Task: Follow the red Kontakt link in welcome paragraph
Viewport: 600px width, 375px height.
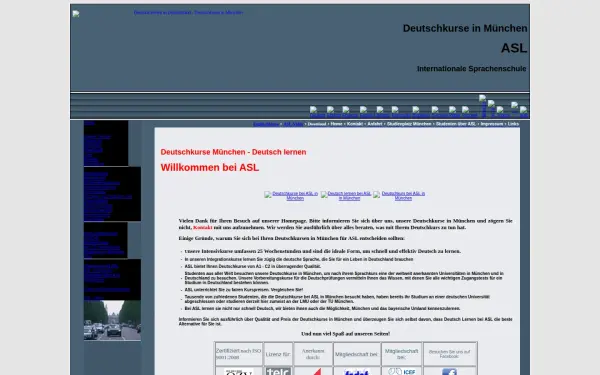Action: pyautogui.click(x=202, y=227)
